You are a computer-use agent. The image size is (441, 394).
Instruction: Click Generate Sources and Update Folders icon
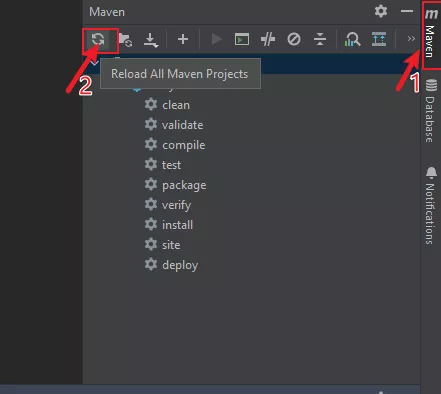(x=126, y=40)
